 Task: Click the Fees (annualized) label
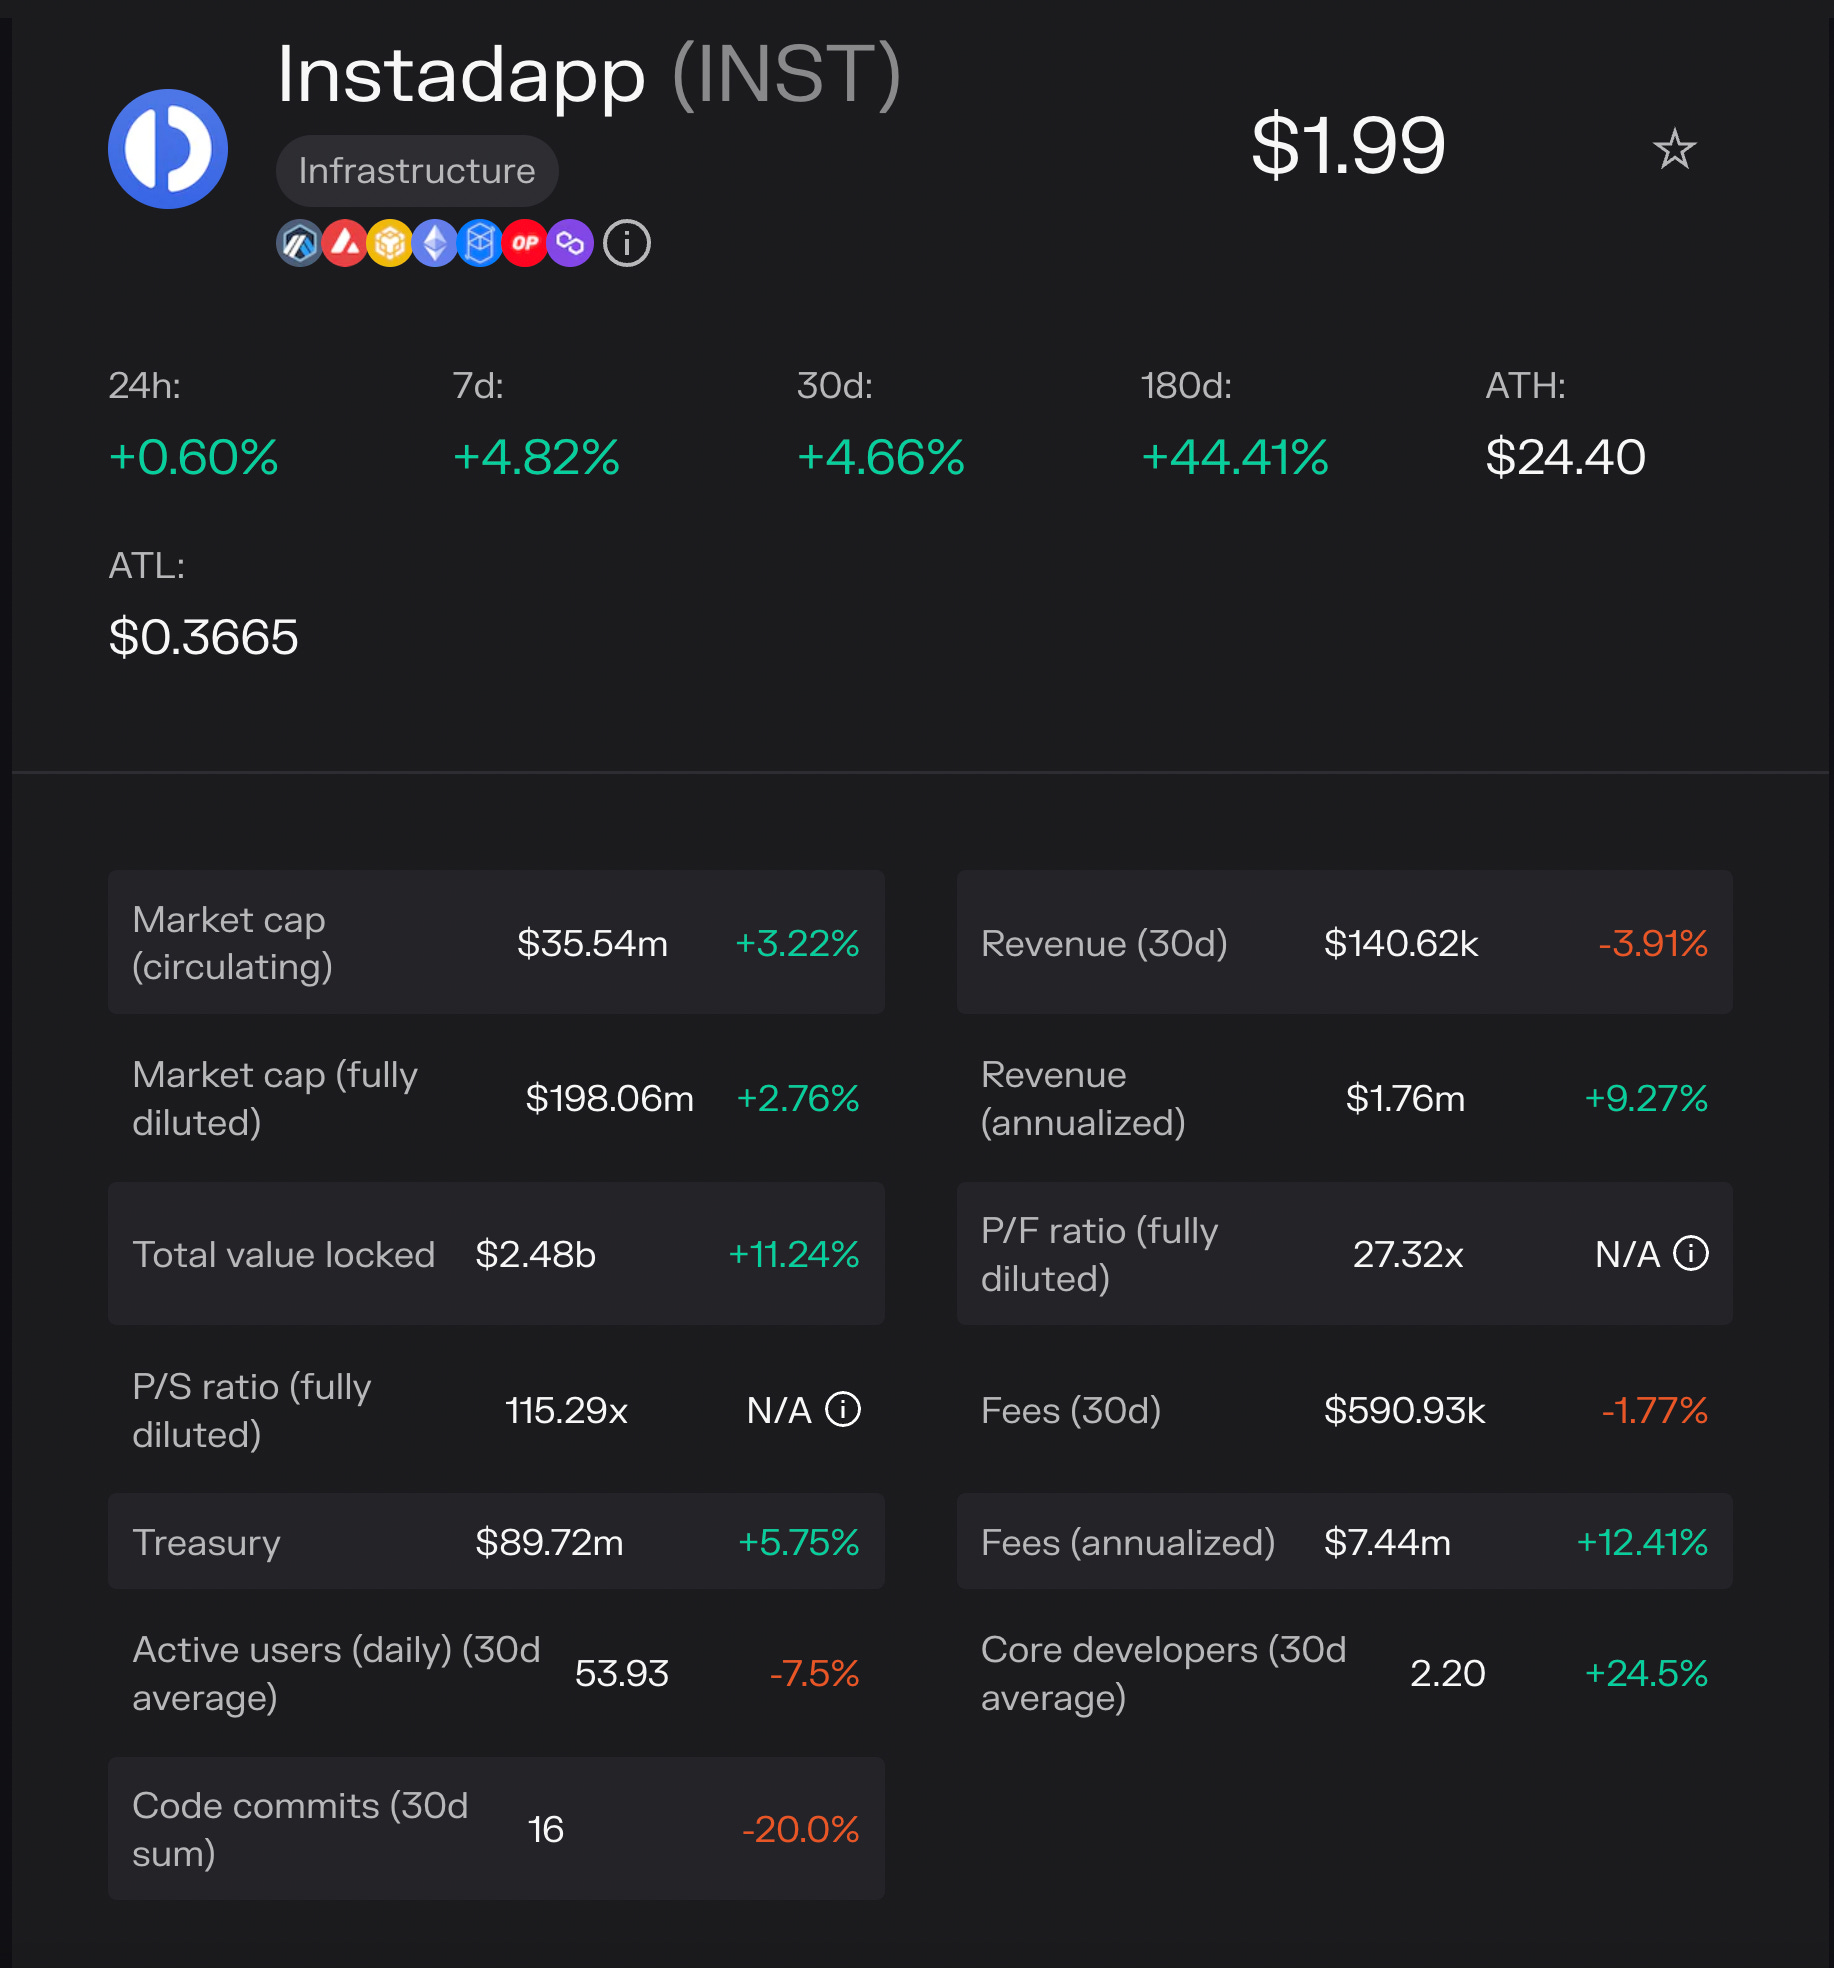coord(1128,1542)
